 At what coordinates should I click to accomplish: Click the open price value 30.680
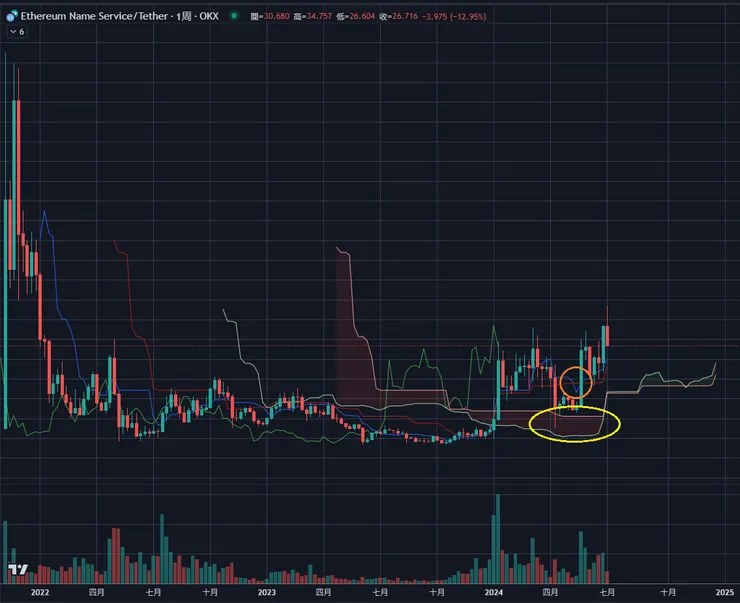coord(277,16)
